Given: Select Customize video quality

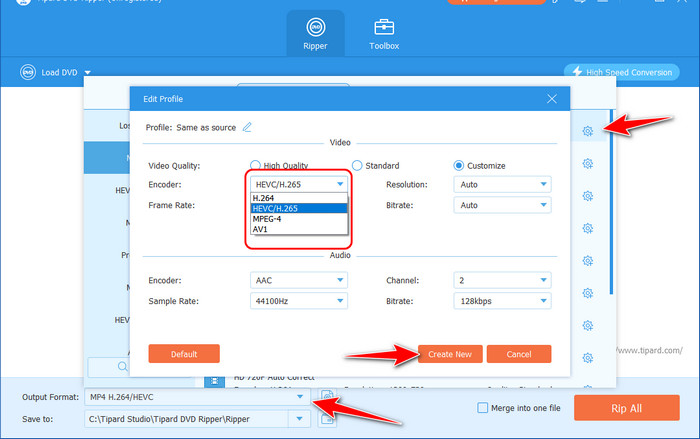Looking at the screenshot, I should click(479, 166).
